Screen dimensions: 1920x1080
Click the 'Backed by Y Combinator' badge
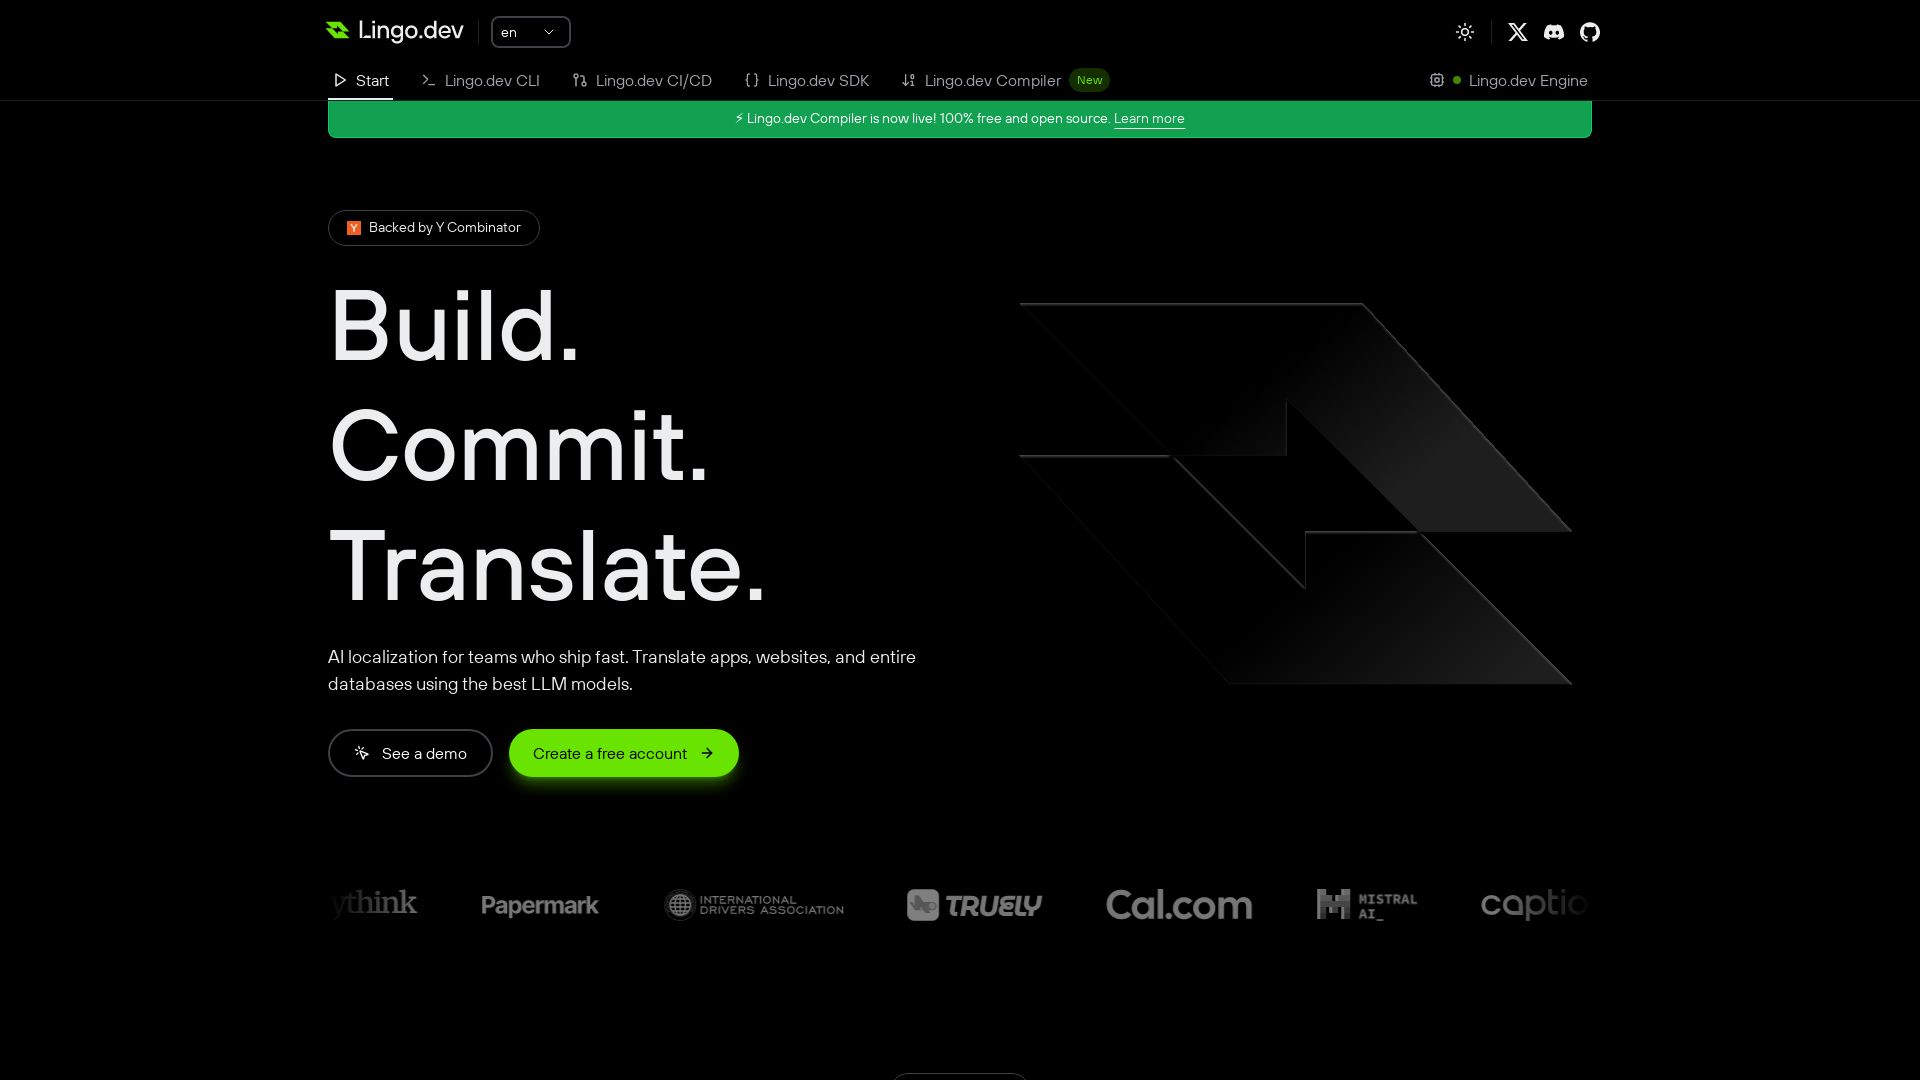coord(434,228)
